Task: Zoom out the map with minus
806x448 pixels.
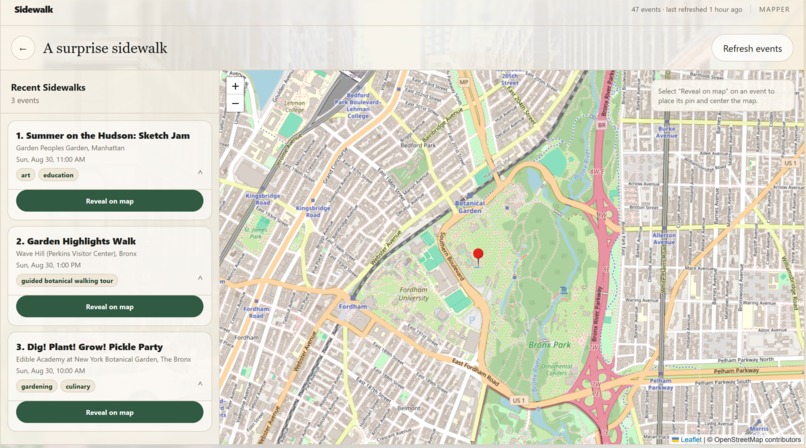Action: (x=235, y=103)
